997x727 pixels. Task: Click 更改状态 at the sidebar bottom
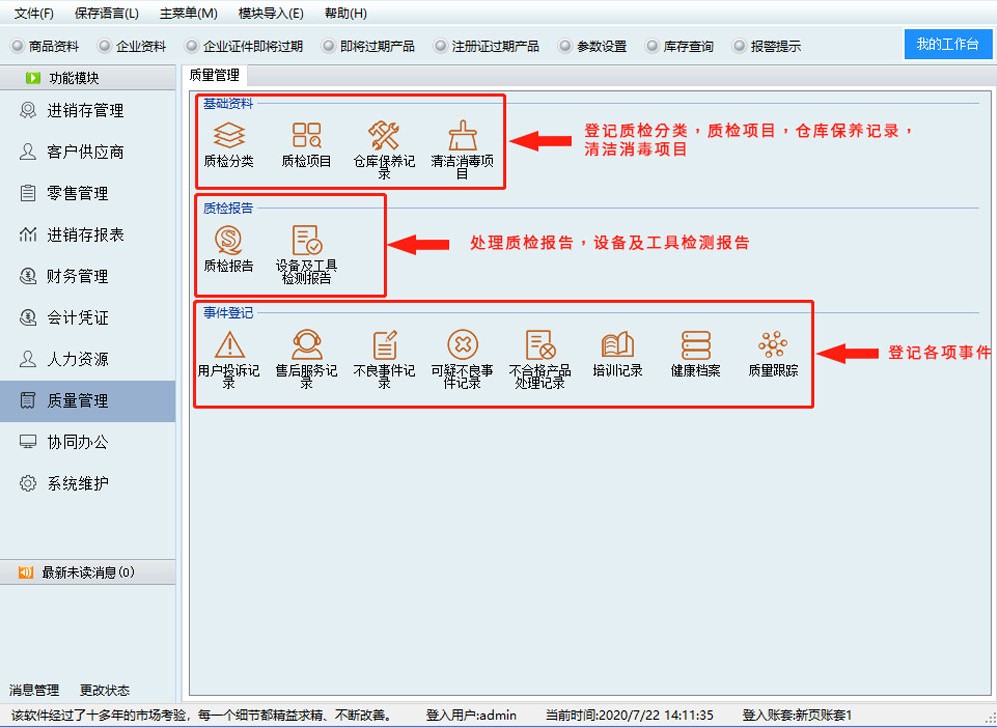(105, 690)
